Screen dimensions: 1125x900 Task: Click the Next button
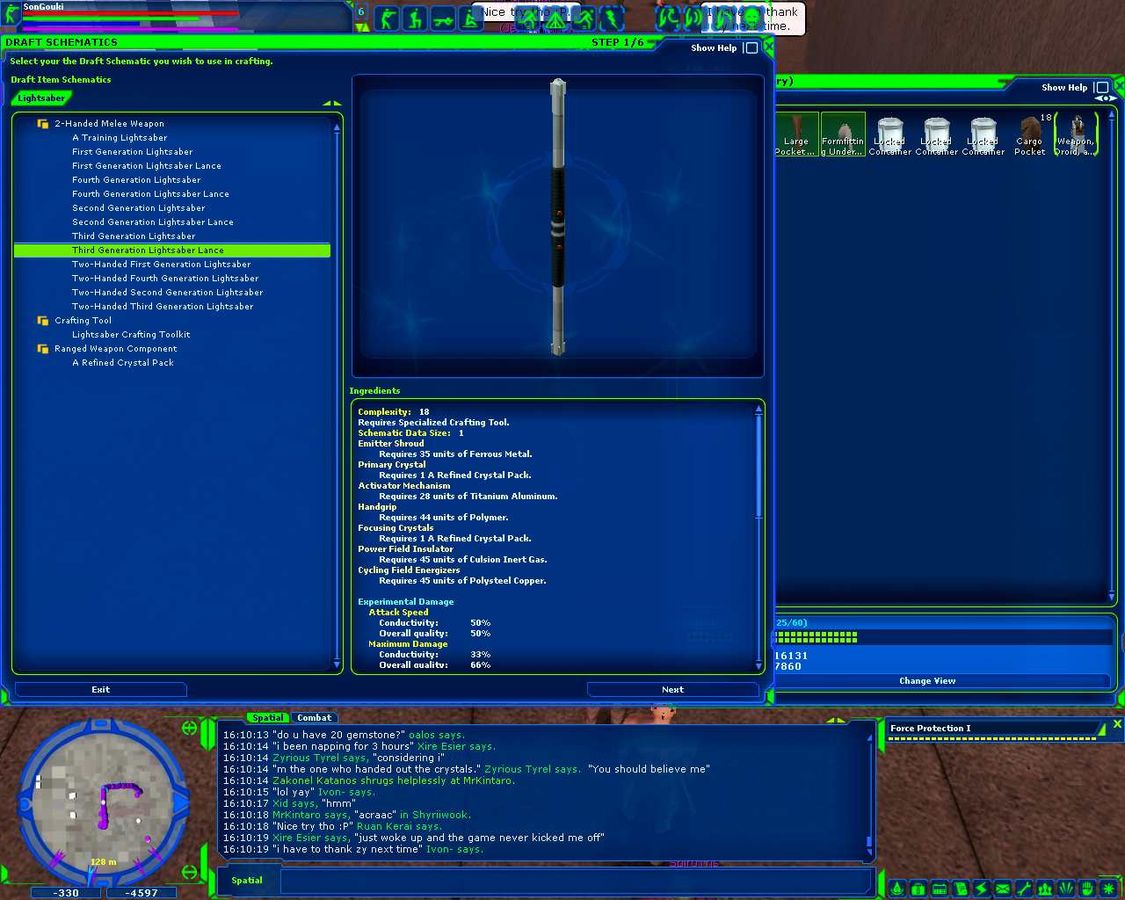pos(672,689)
